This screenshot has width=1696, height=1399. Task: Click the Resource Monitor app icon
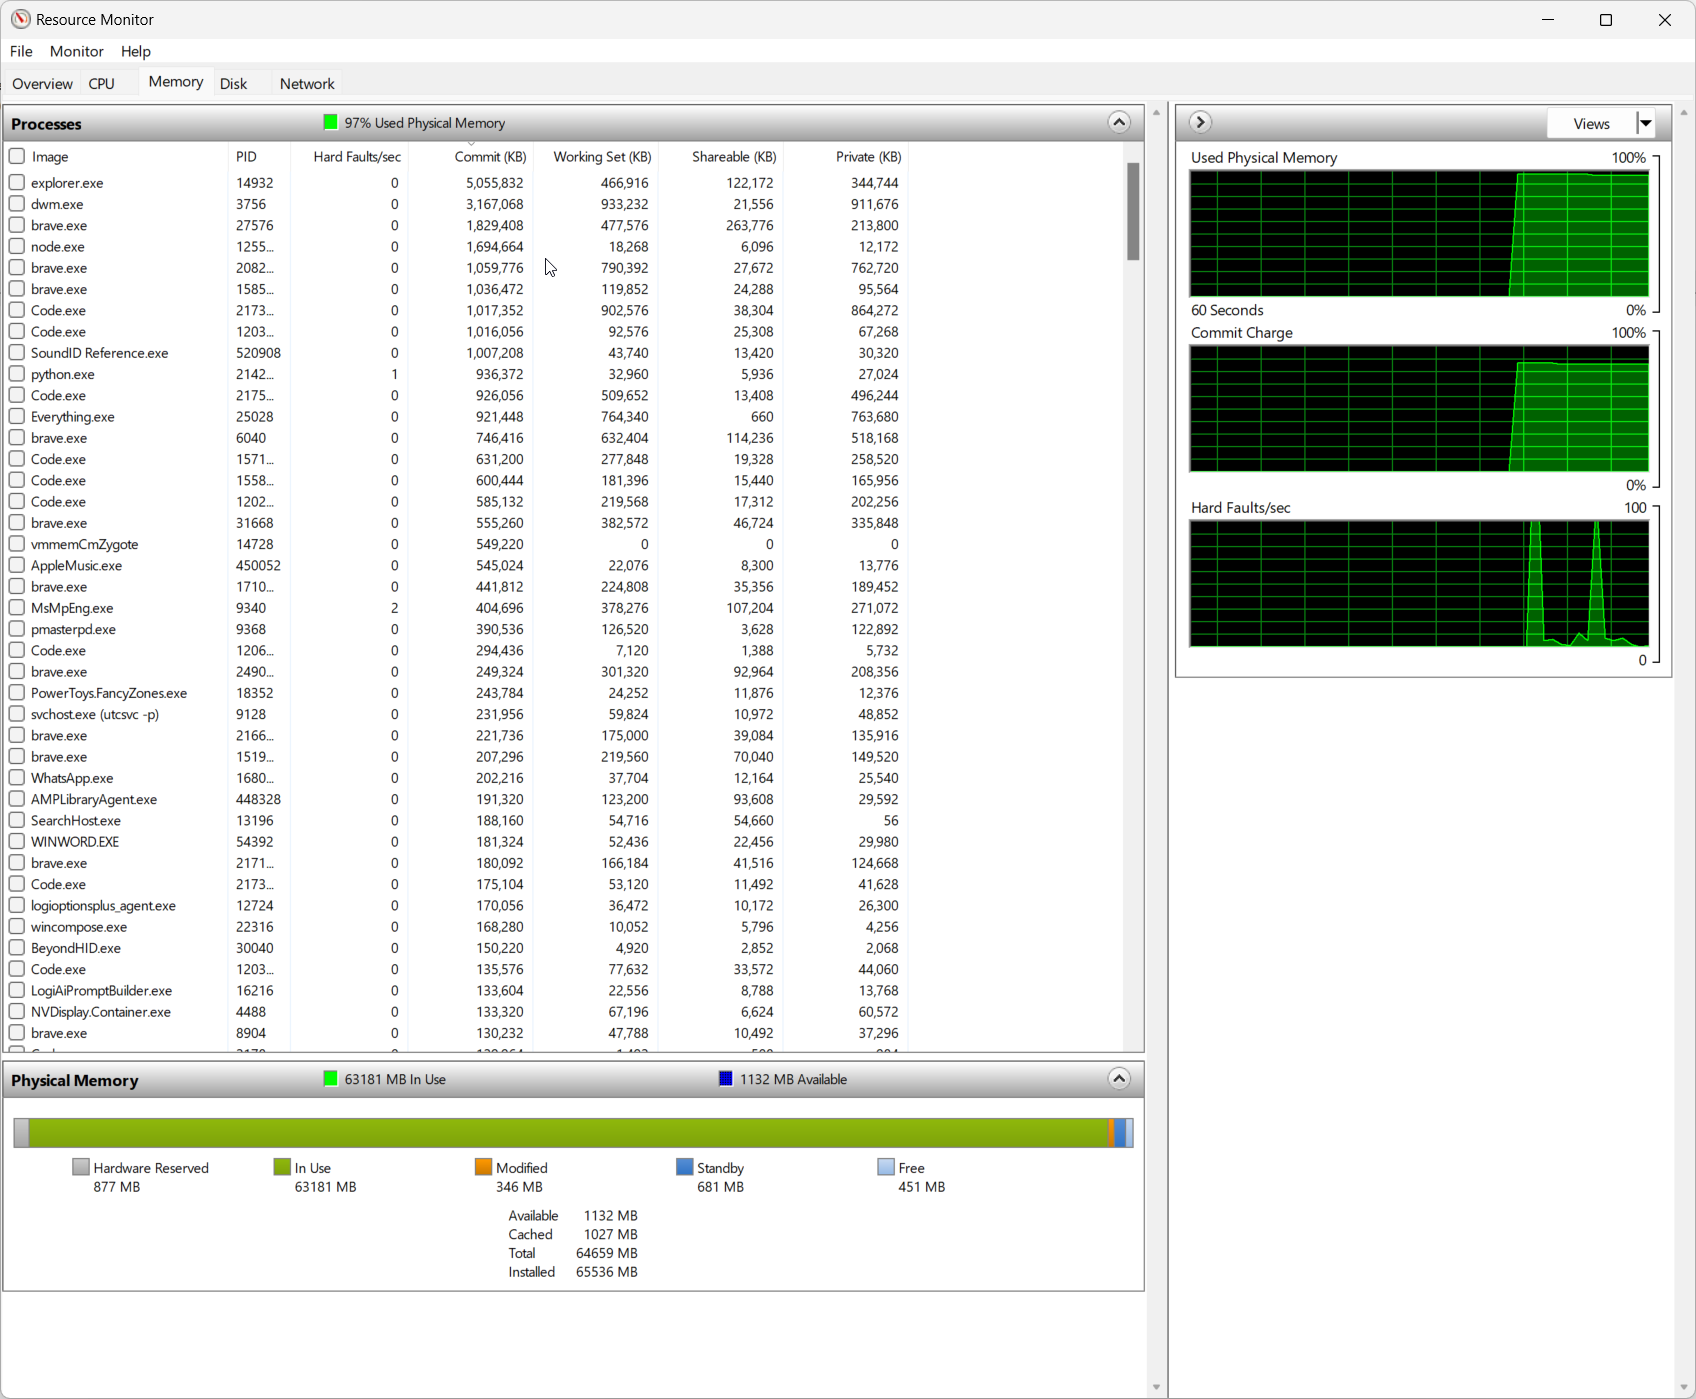coord(20,19)
